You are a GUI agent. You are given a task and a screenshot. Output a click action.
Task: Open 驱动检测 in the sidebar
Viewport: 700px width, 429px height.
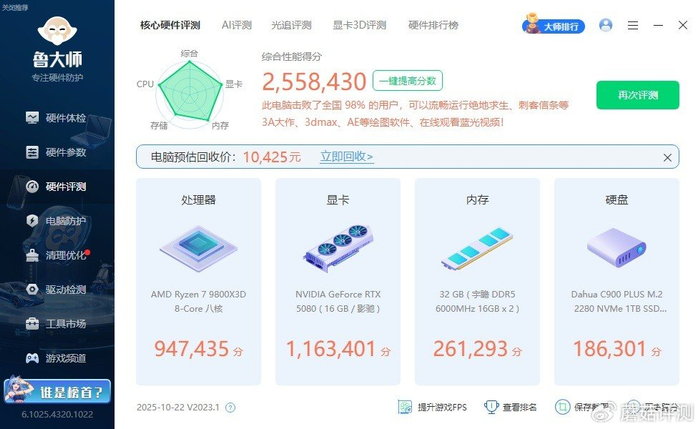pos(56,289)
